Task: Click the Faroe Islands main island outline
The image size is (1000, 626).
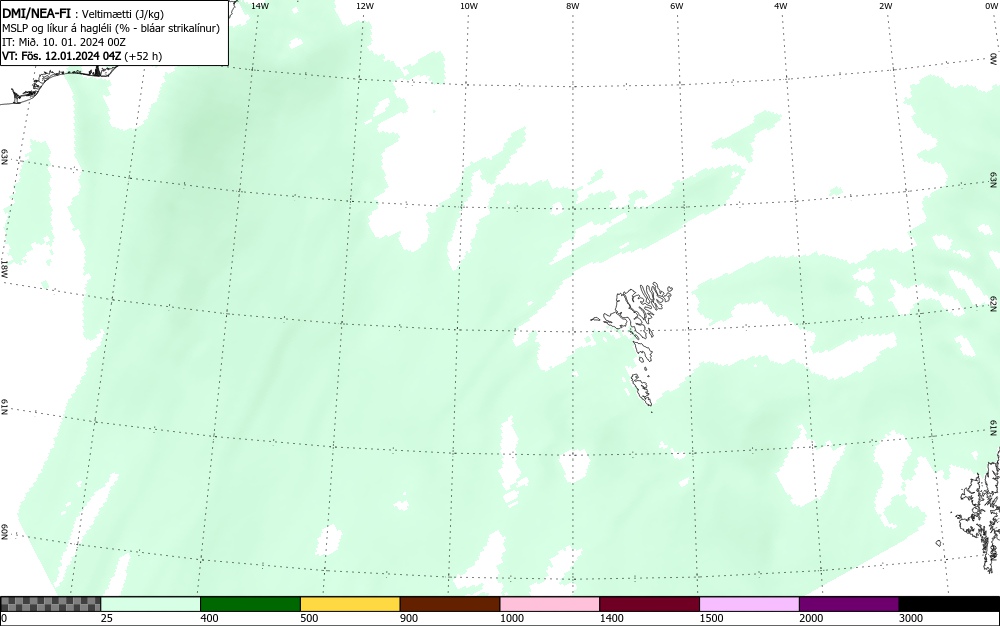Action: 628,312
